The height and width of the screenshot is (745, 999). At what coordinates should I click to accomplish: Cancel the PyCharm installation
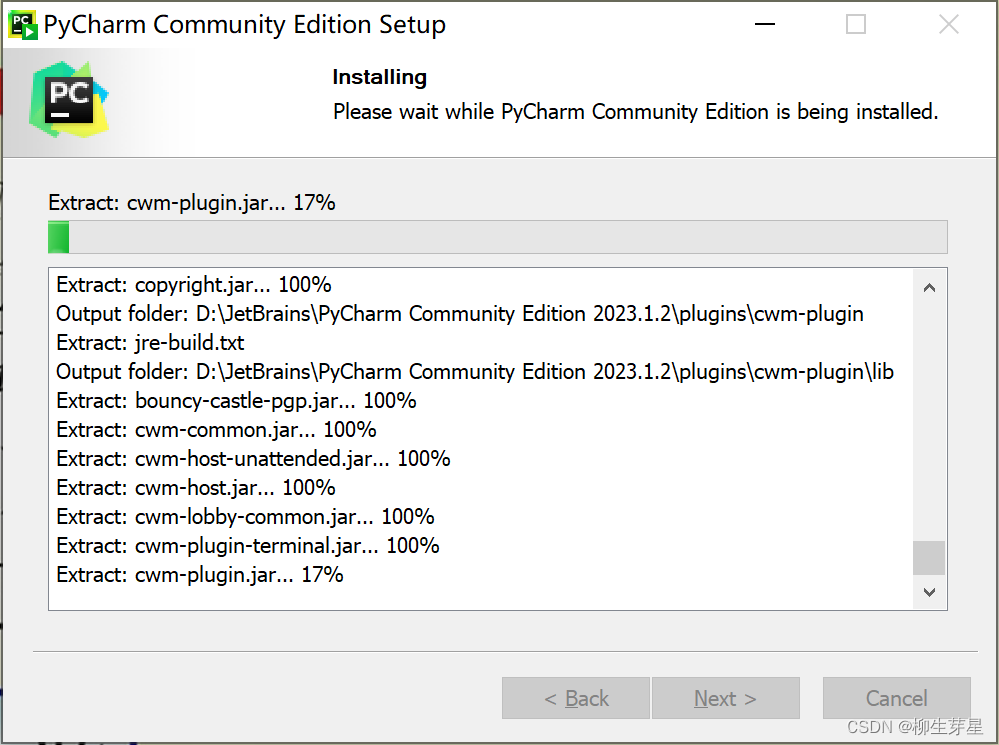click(x=896, y=698)
